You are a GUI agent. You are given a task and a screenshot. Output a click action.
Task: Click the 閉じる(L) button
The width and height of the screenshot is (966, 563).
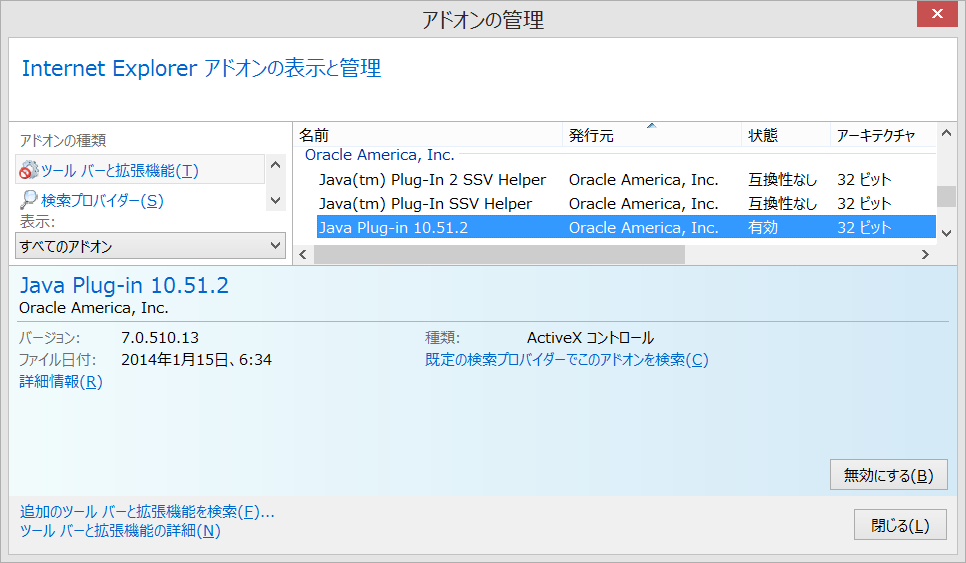pyautogui.click(x=900, y=525)
